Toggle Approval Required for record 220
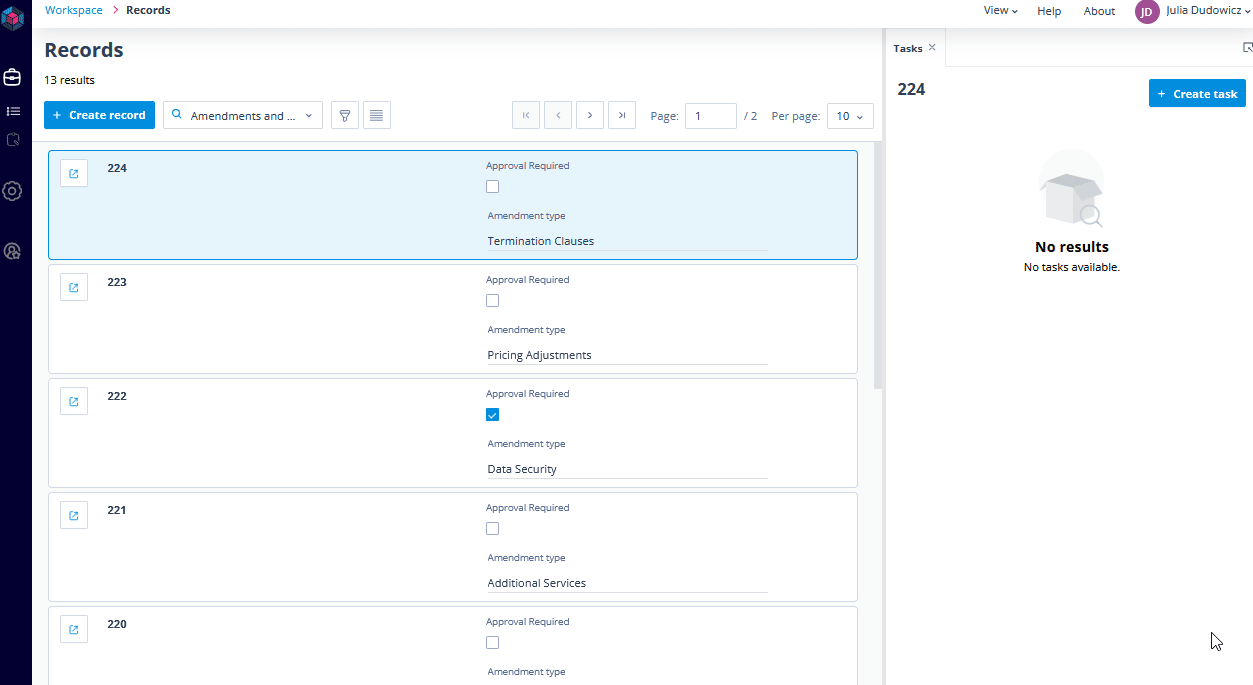The image size is (1253, 685). (x=492, y=643)
